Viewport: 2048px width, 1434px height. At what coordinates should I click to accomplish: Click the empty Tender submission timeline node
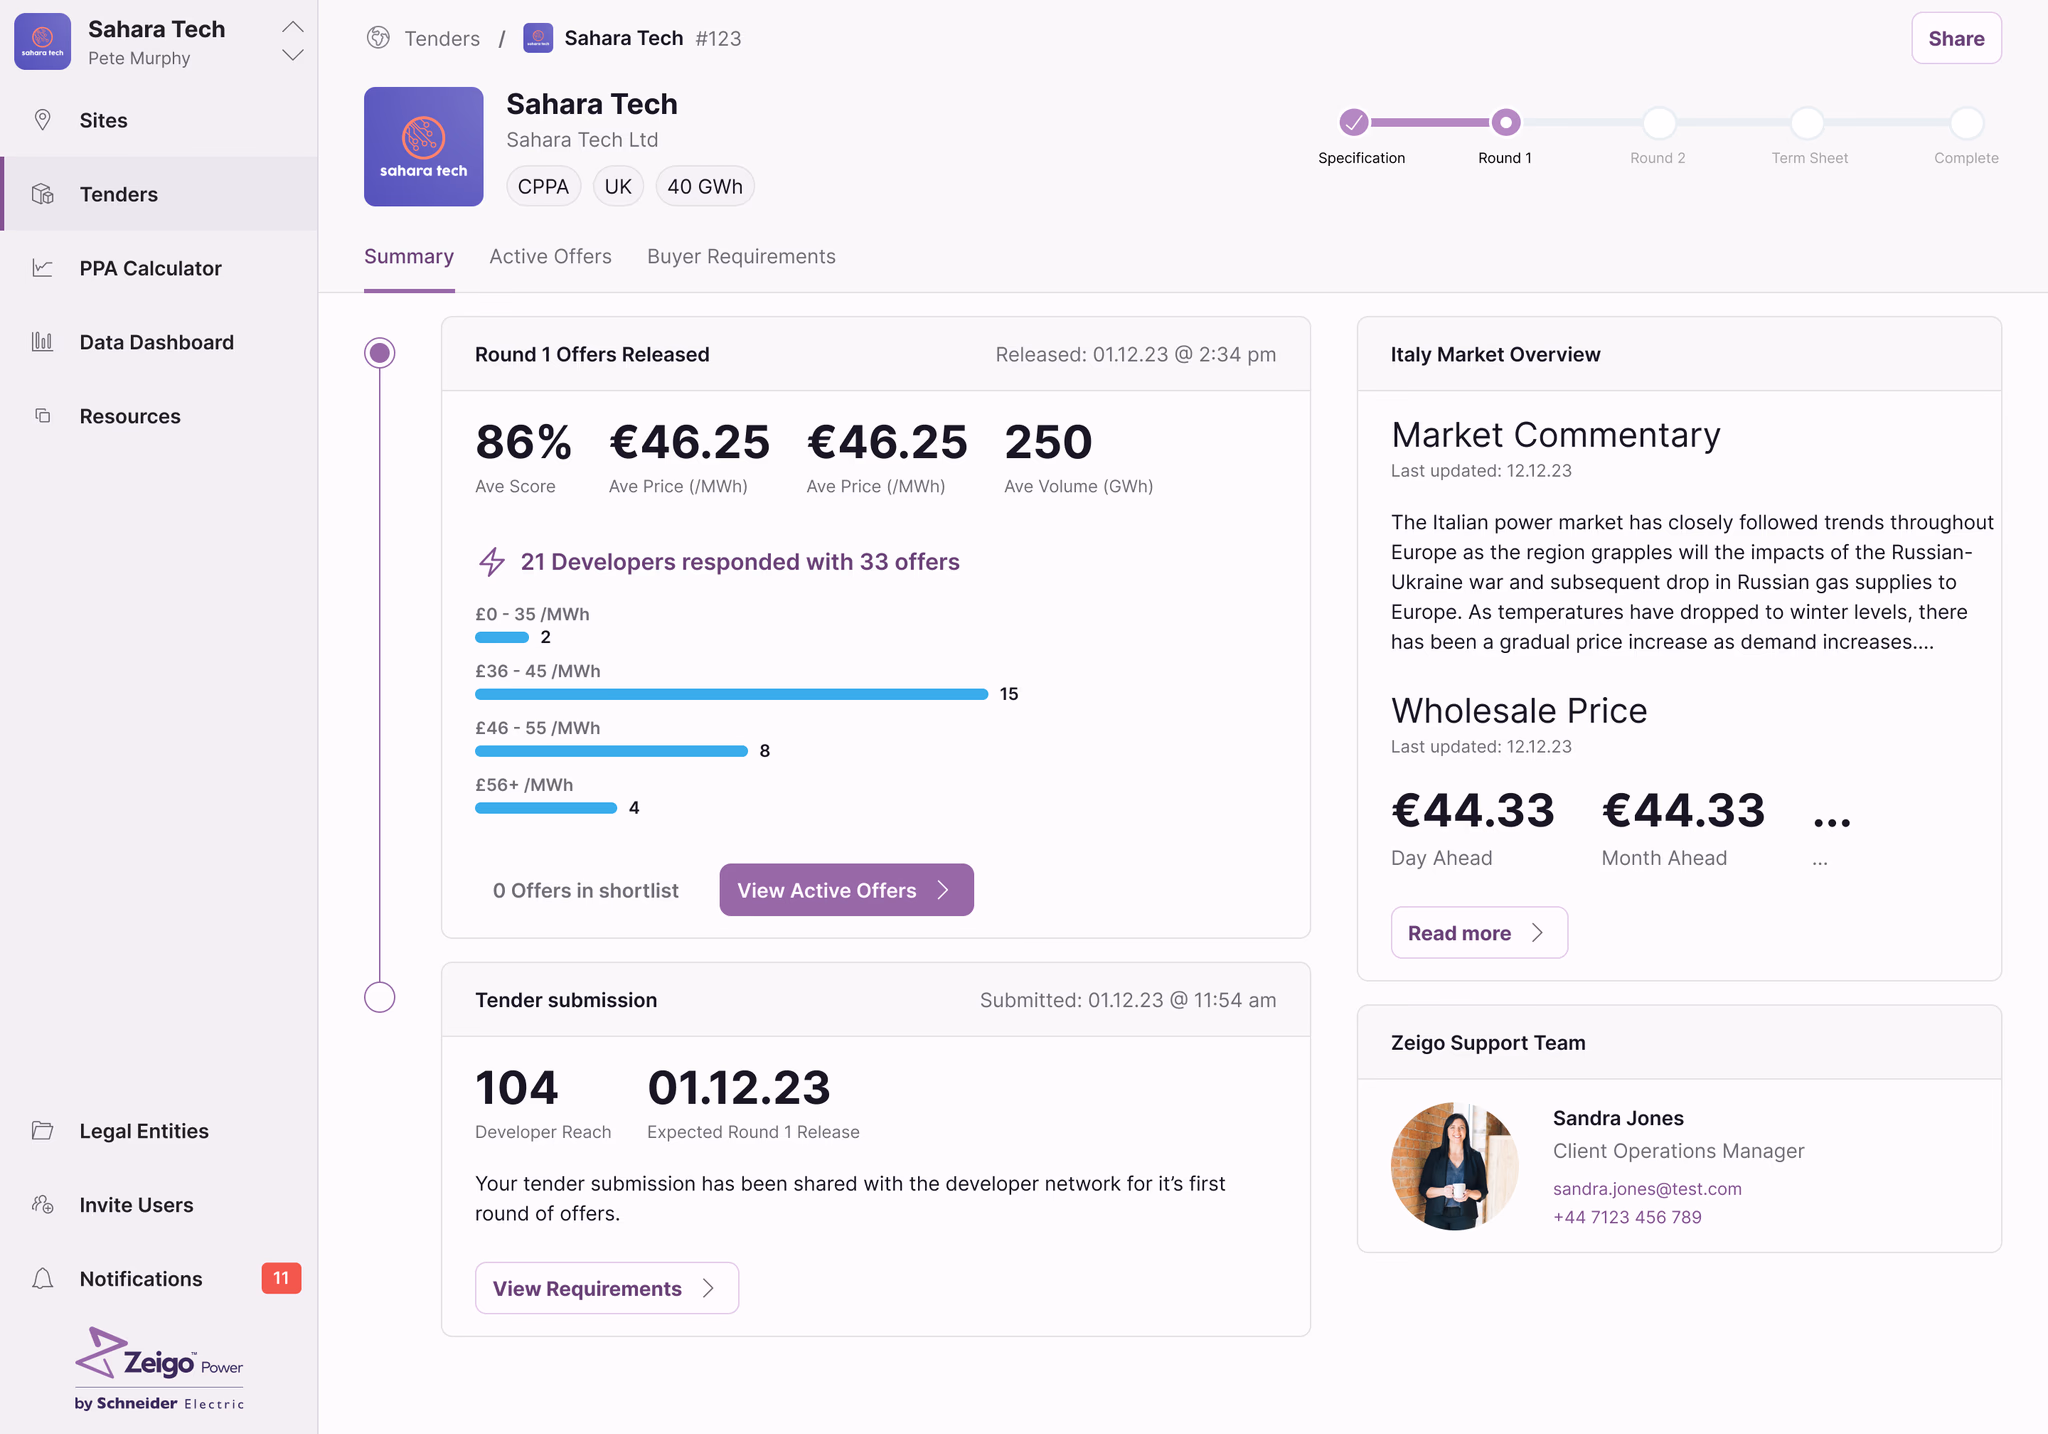(x=379, y=997)
